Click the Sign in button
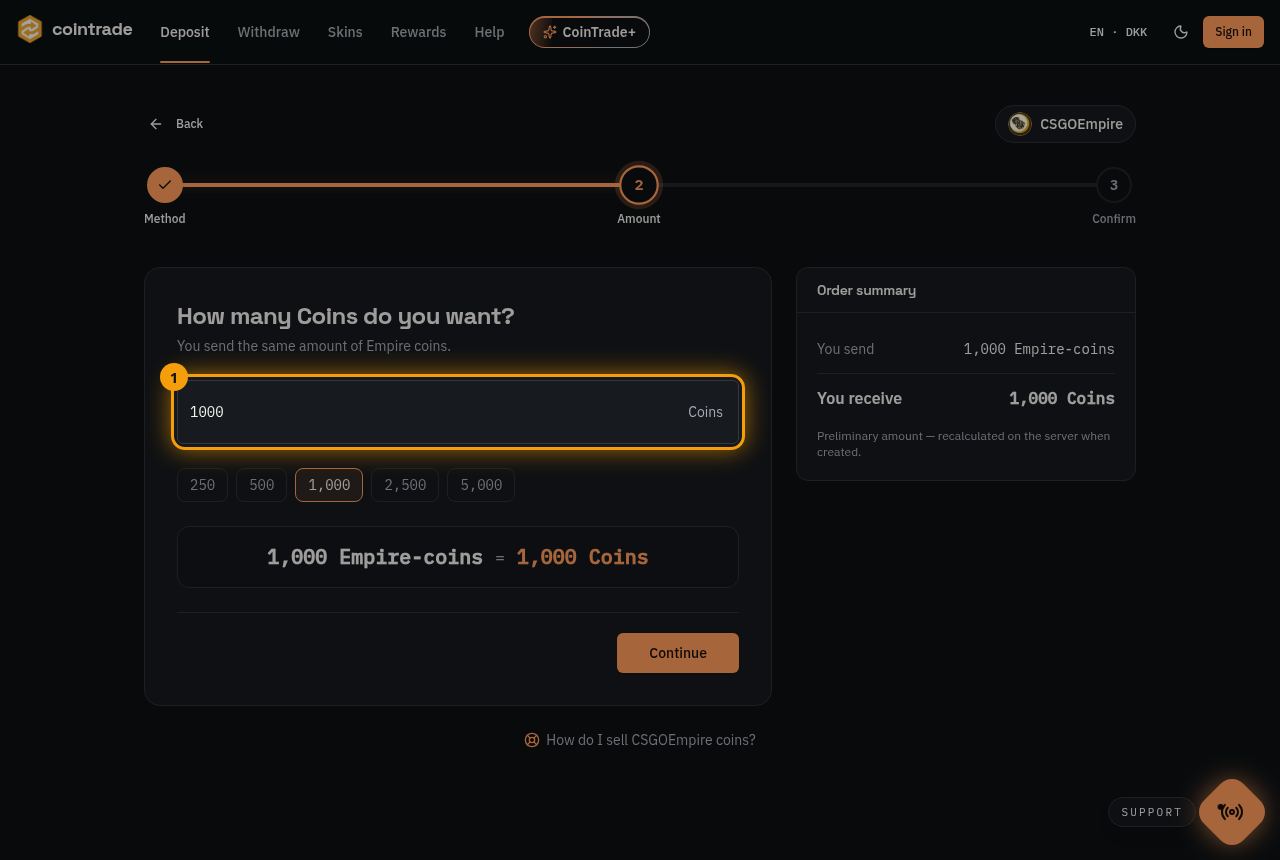Image resolution: width=1280 pixels, height=860 pixels. tap(1233, 32)
